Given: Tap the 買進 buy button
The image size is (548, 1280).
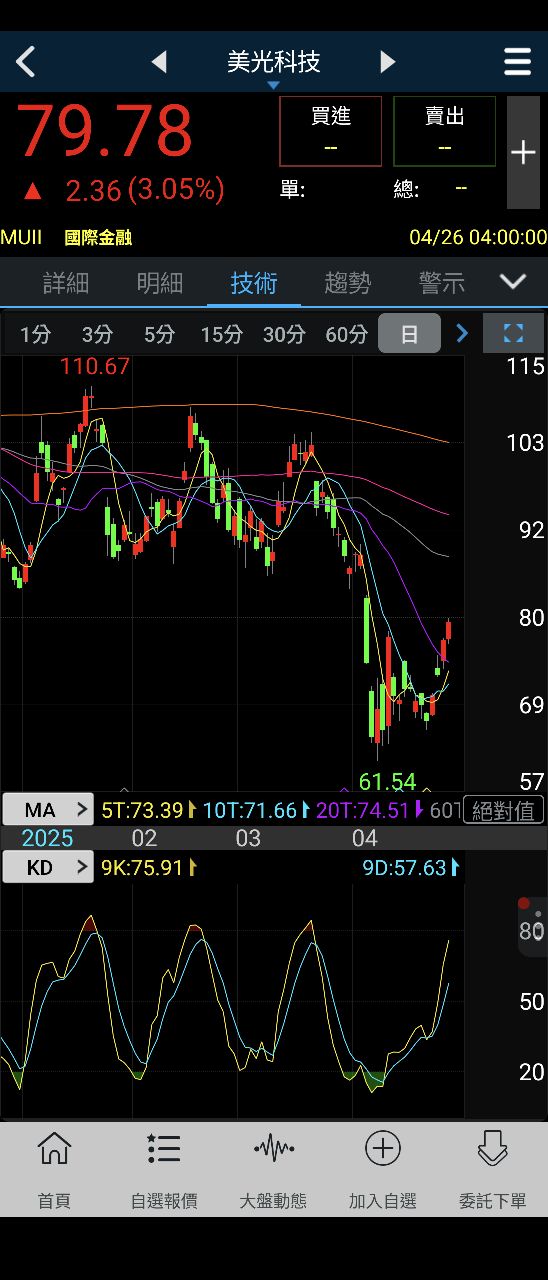Looking at the screenshot, I should (331, 131).
